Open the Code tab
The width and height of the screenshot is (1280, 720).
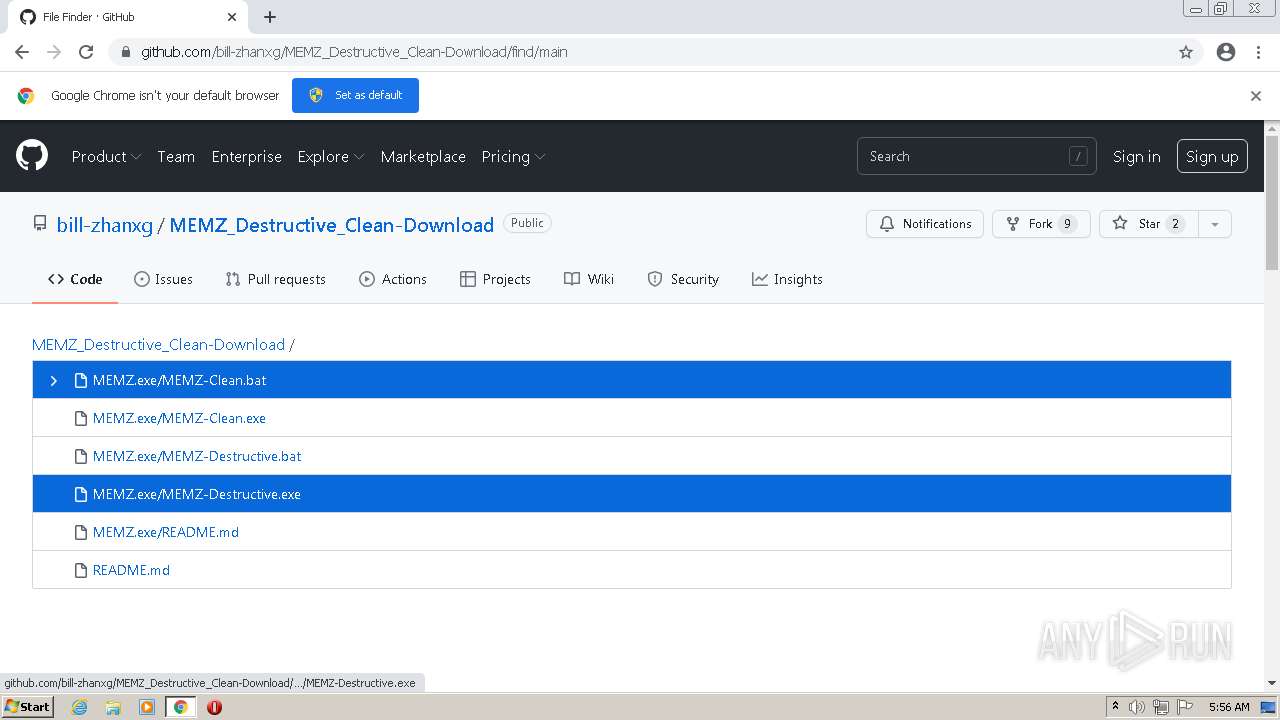[75, 279]
